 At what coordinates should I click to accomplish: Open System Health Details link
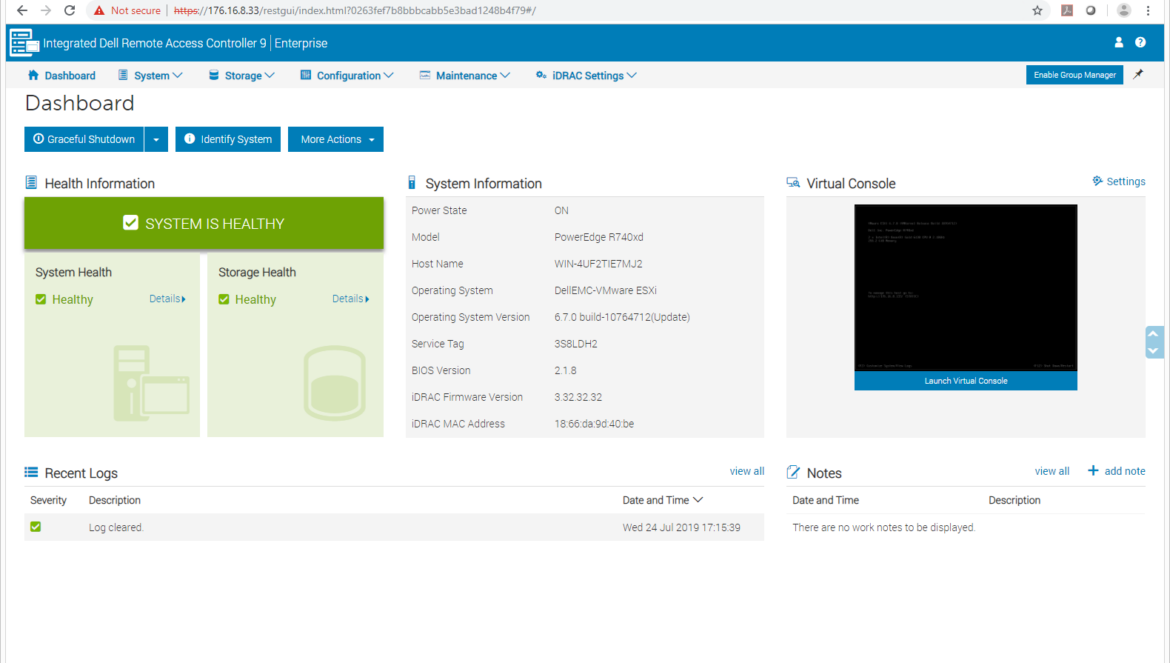point(167,298)
